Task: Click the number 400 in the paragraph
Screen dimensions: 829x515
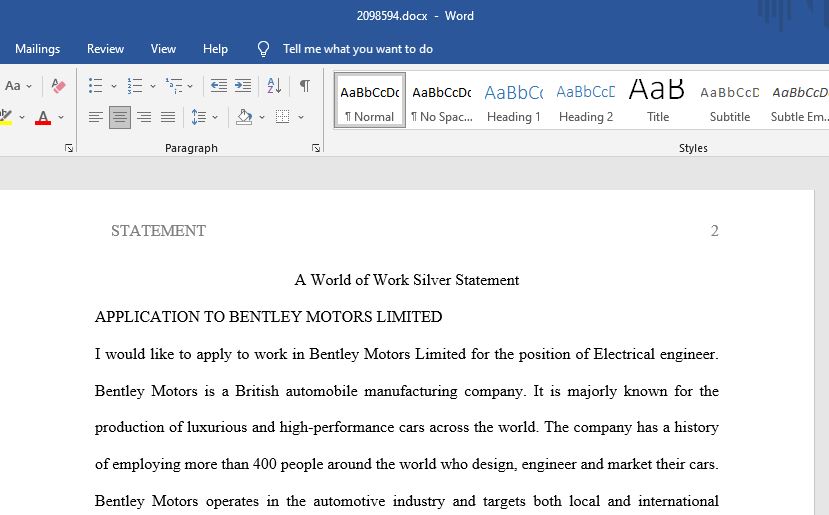Action: pos(264,464)
